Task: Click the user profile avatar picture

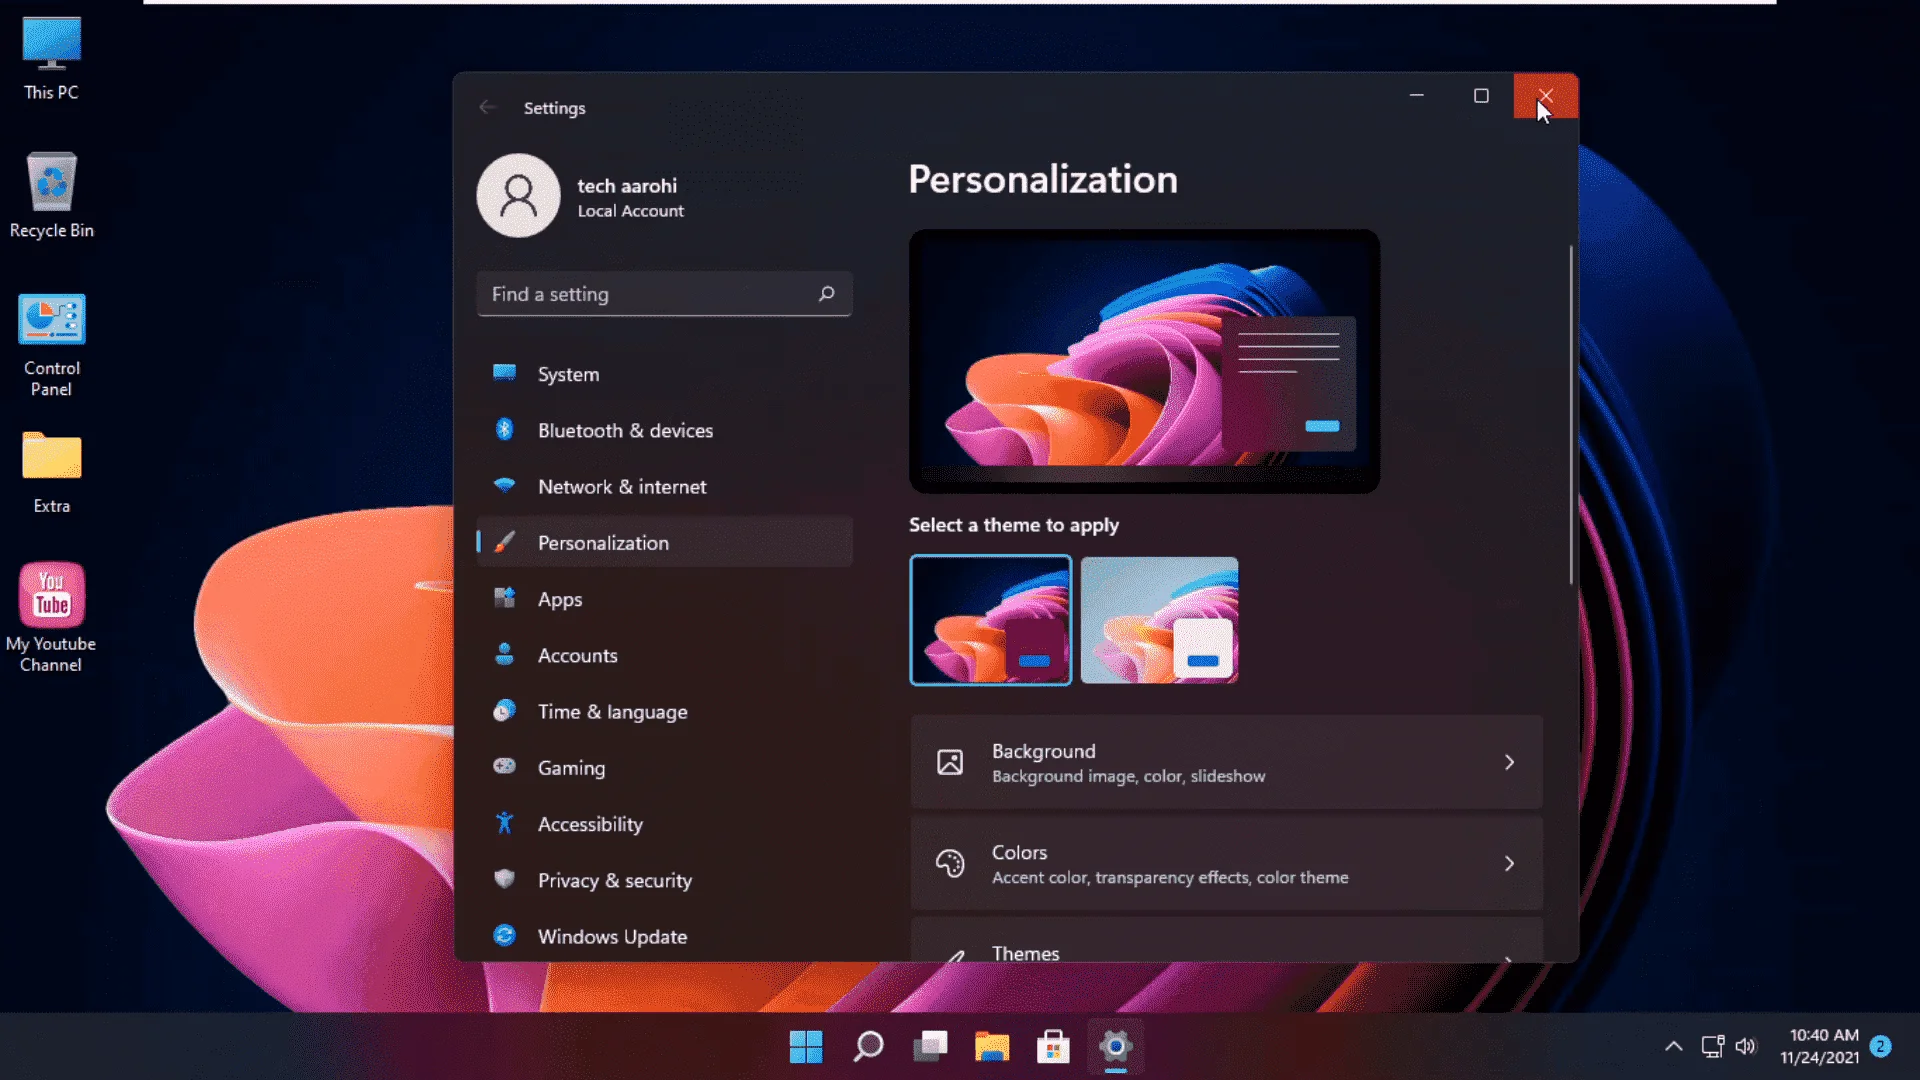Action: click(x=518, y=195)
